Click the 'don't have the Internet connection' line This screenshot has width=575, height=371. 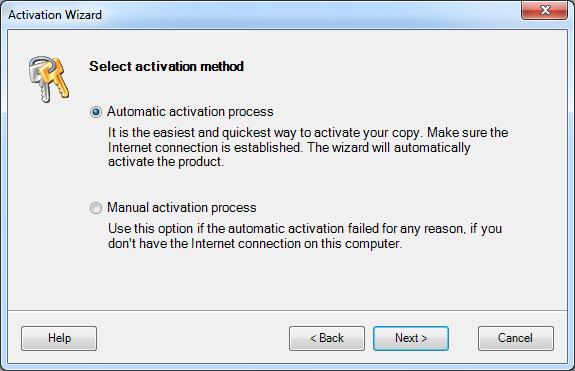(255, 243)
